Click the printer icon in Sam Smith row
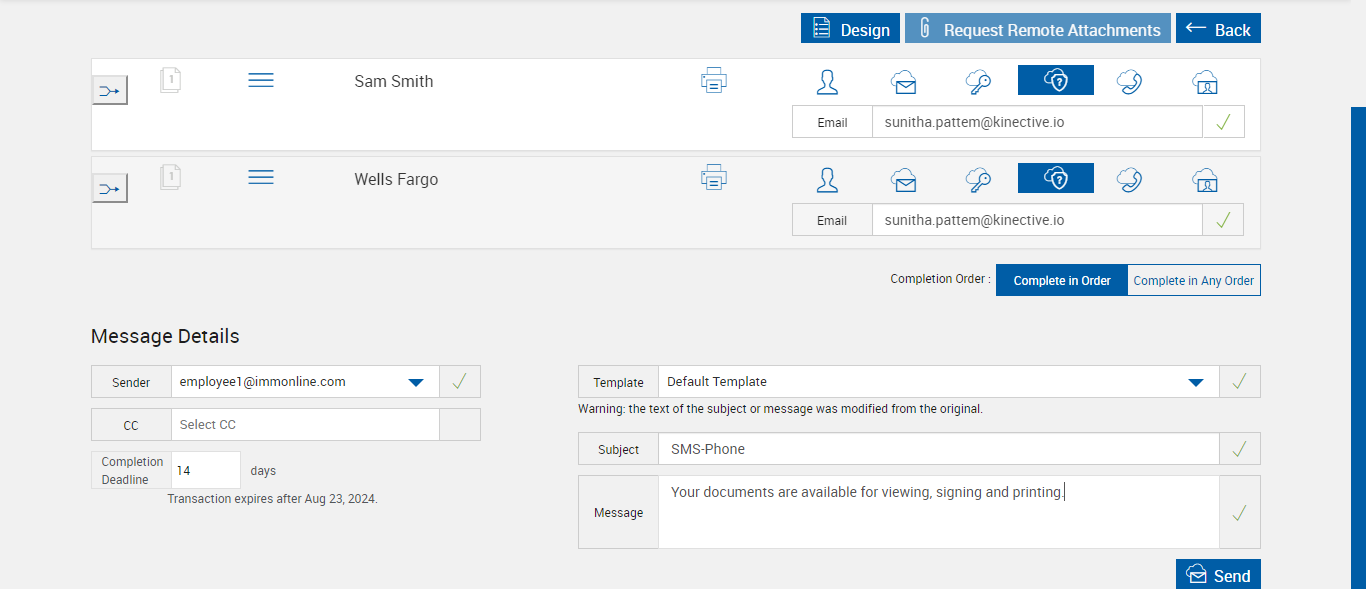The height and width of the screenshot is (589, 1366). pos(713,80)
